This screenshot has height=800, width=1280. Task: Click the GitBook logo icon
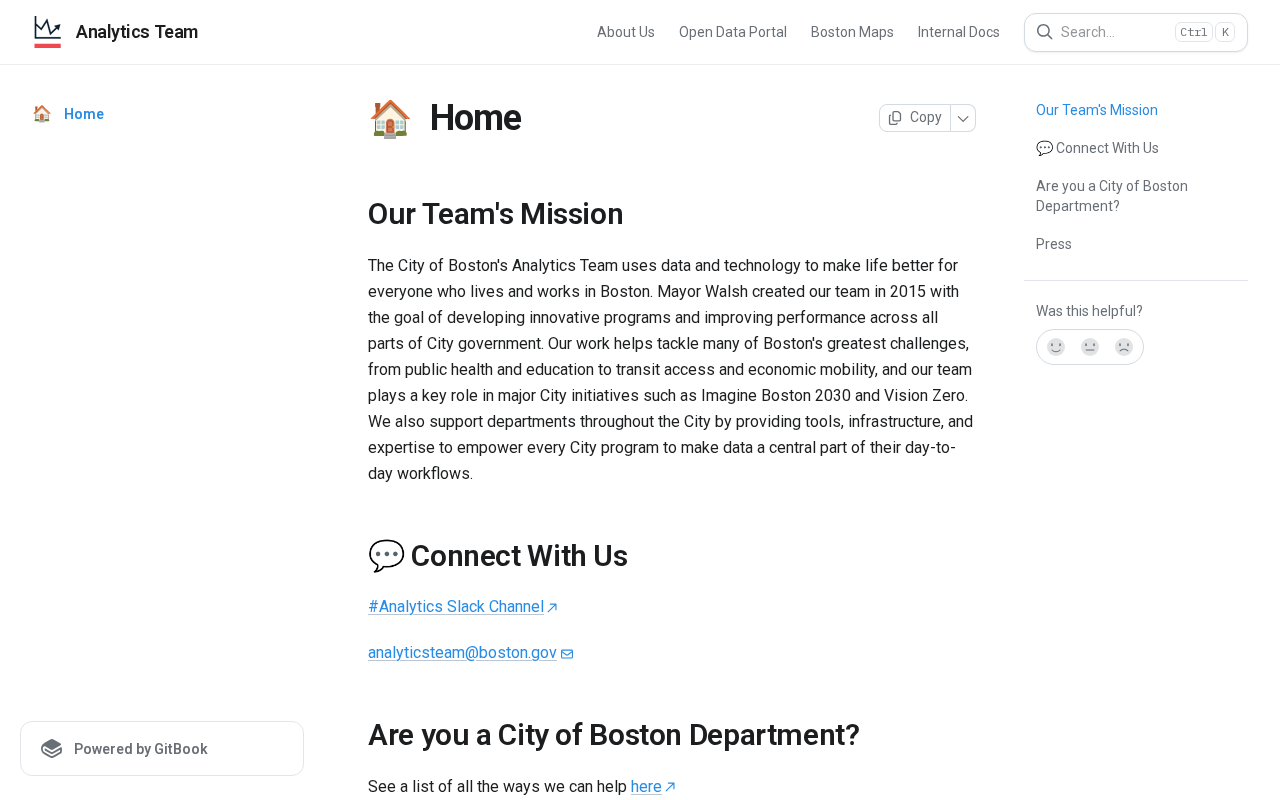[x=52, y=749]
